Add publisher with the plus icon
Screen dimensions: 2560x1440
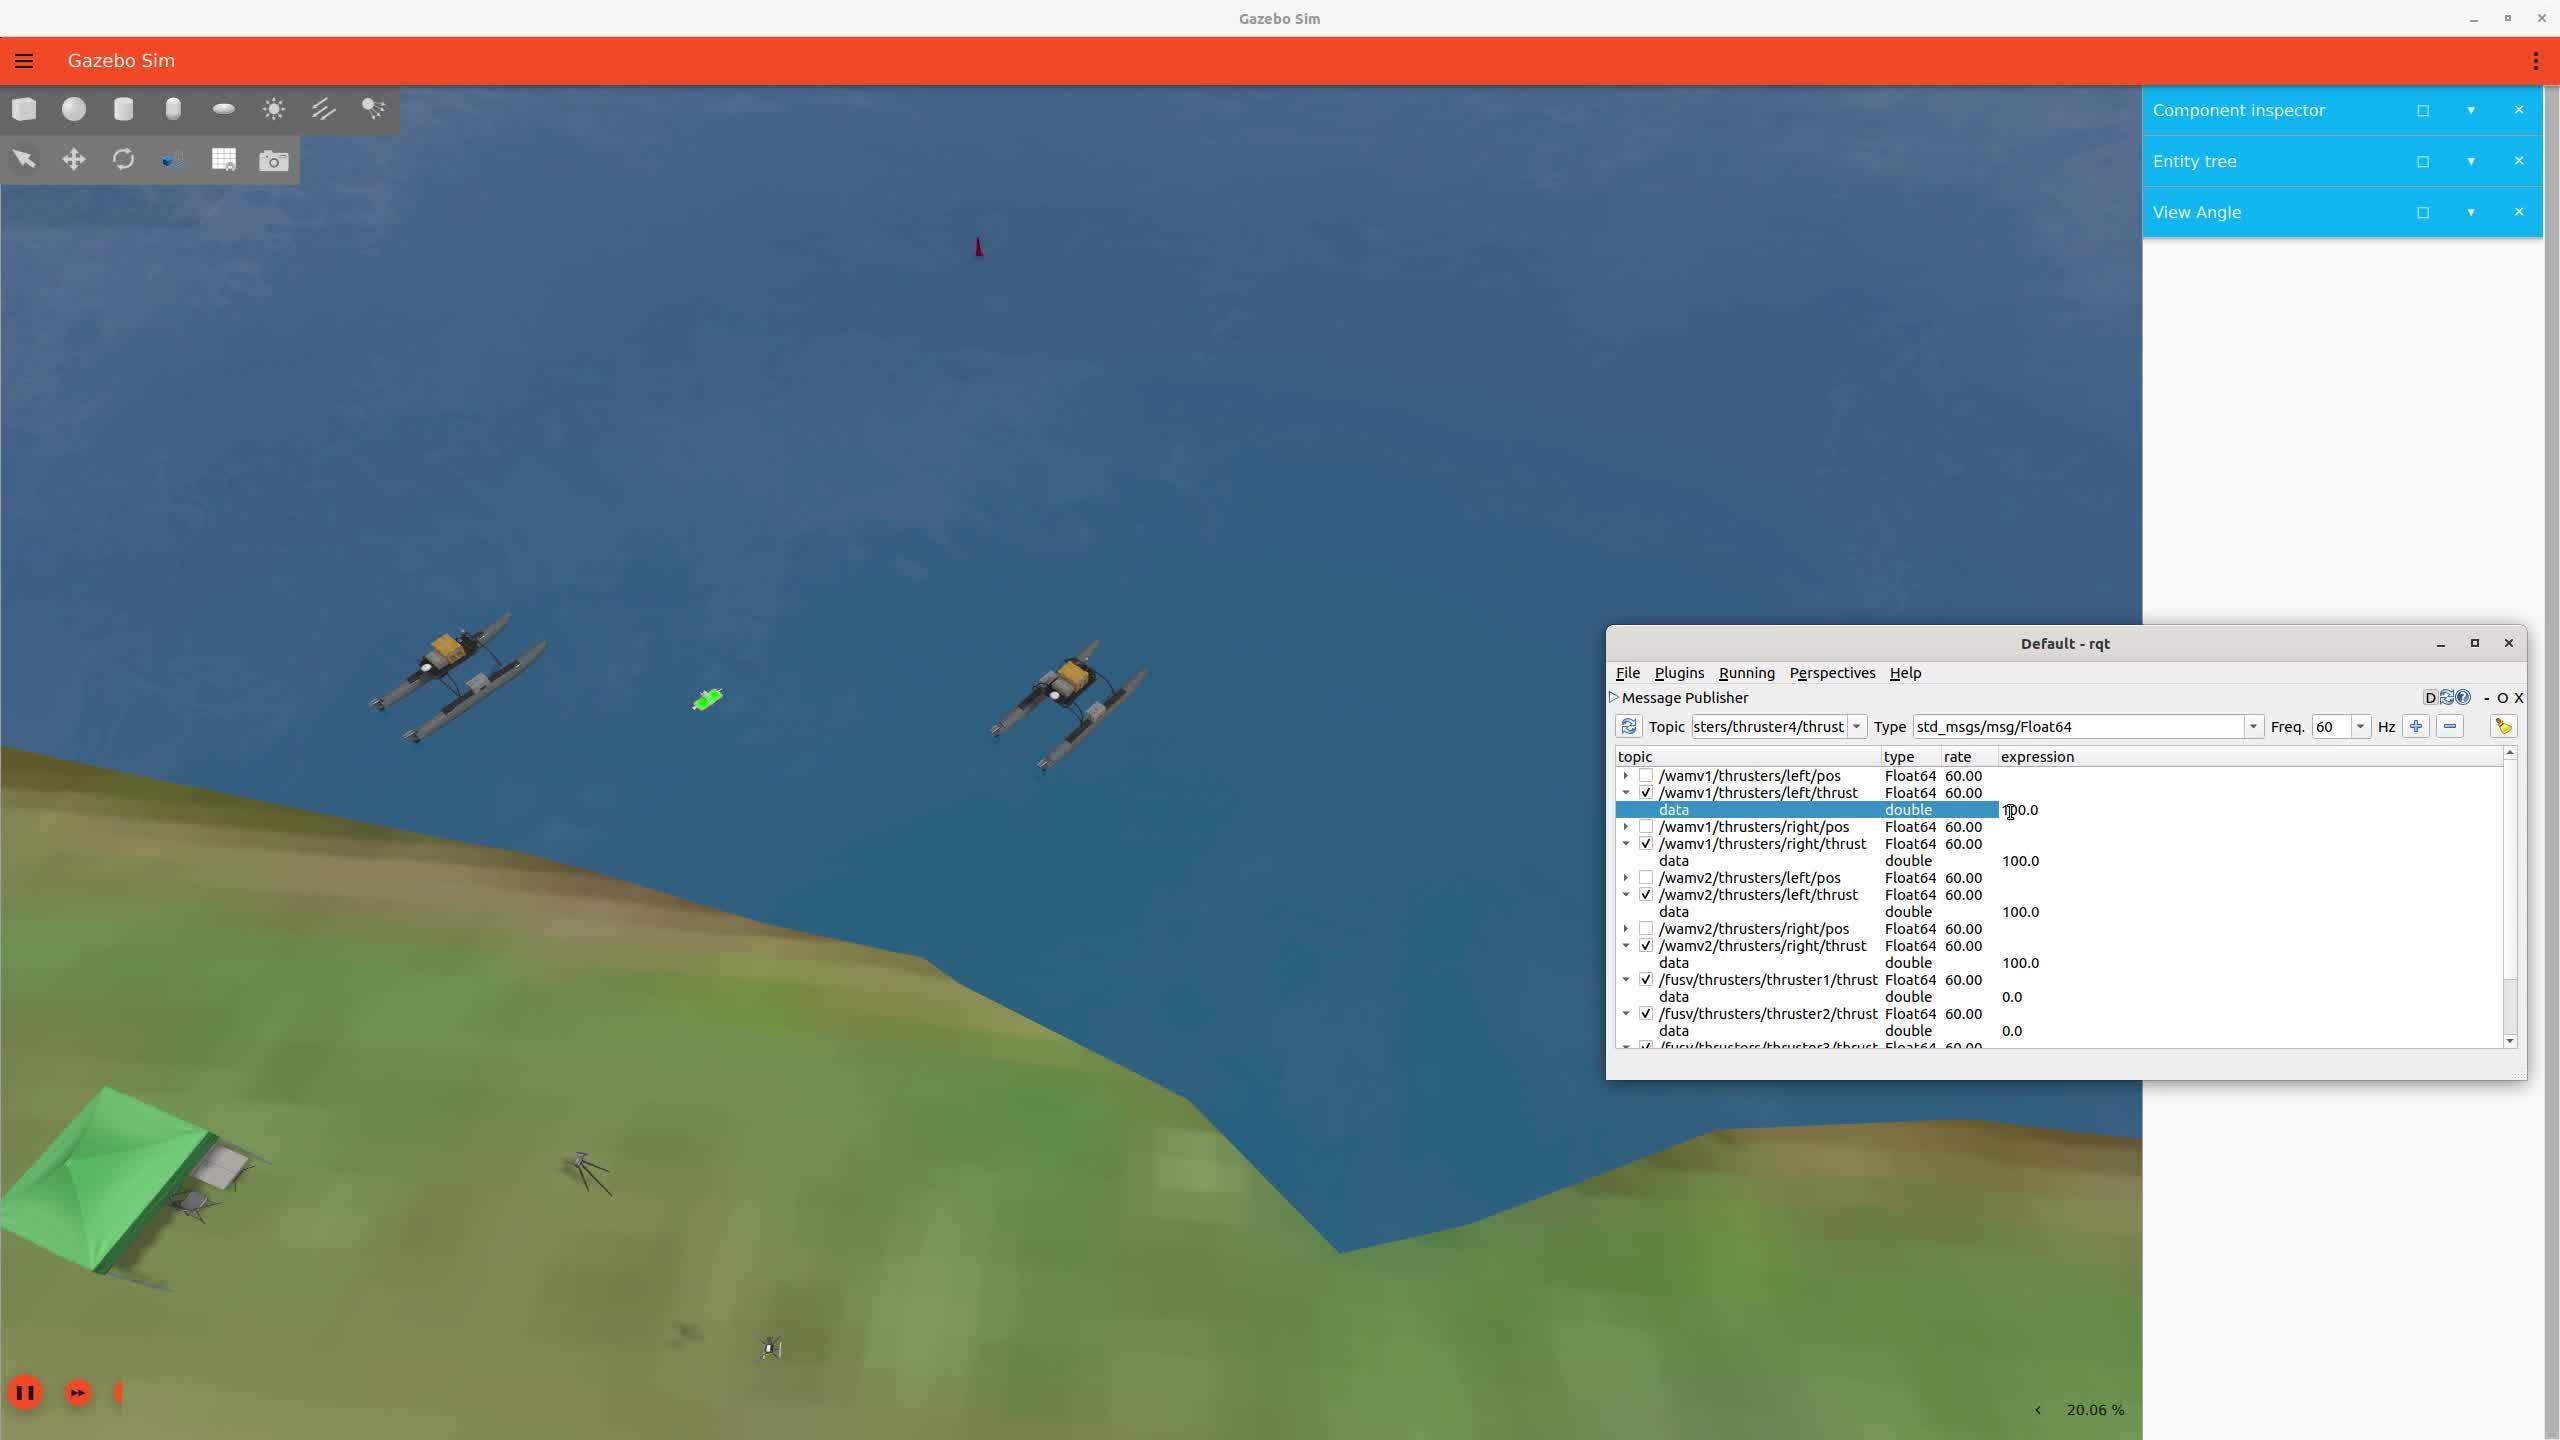click(x=2416, y=727)
